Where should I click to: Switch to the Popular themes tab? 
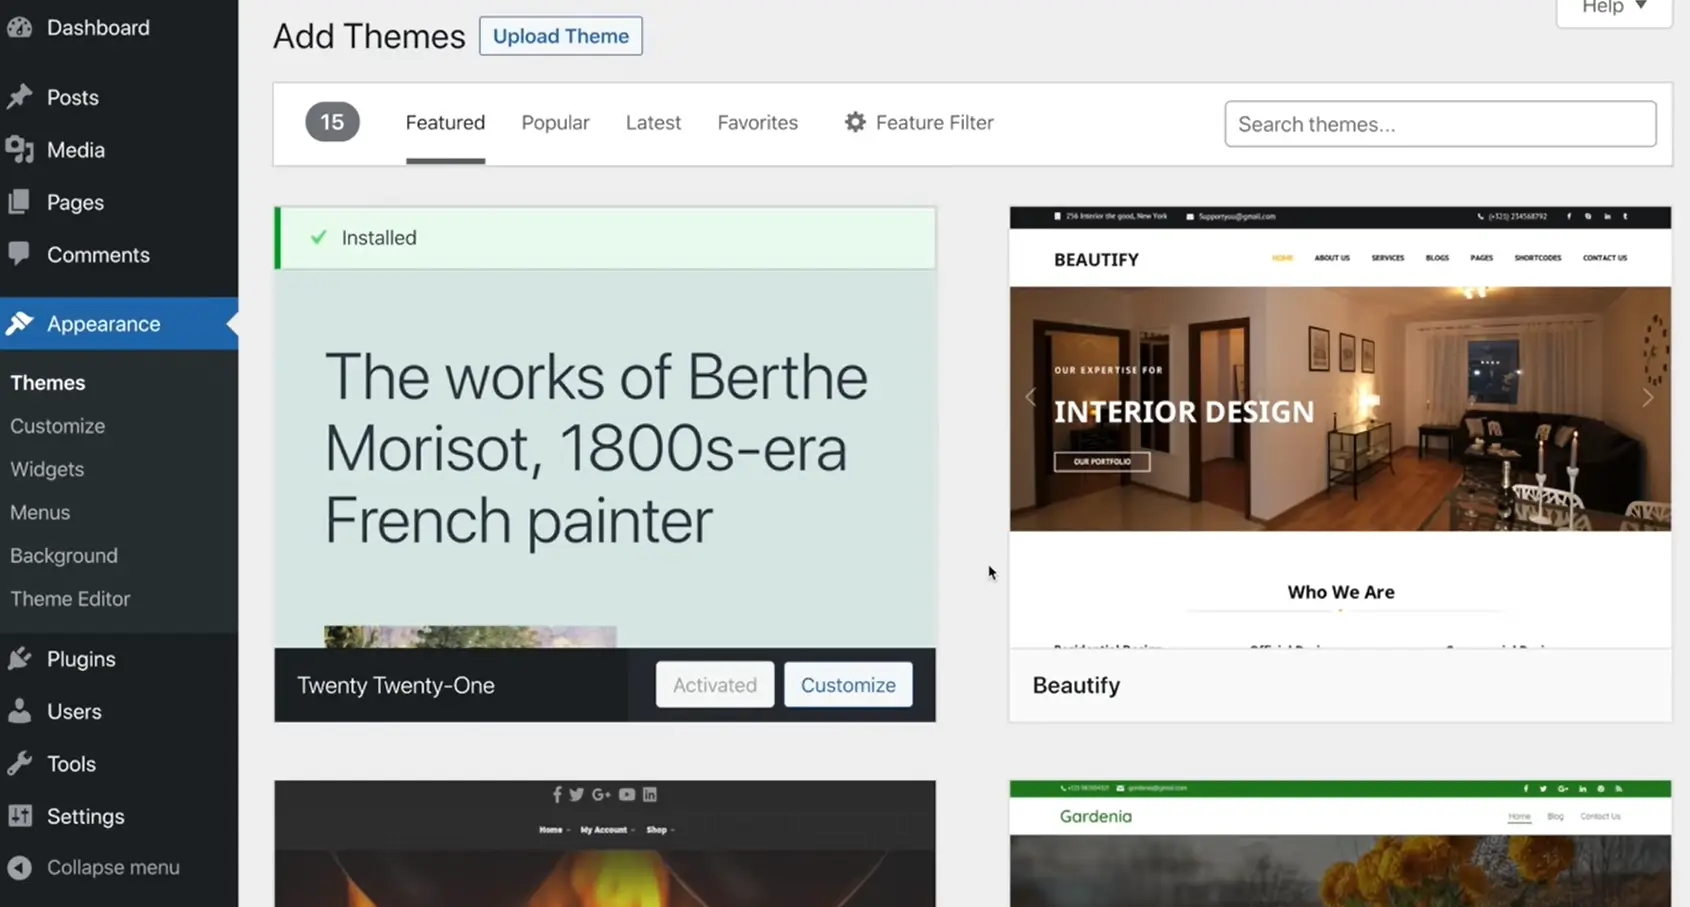tap(555, 123)
